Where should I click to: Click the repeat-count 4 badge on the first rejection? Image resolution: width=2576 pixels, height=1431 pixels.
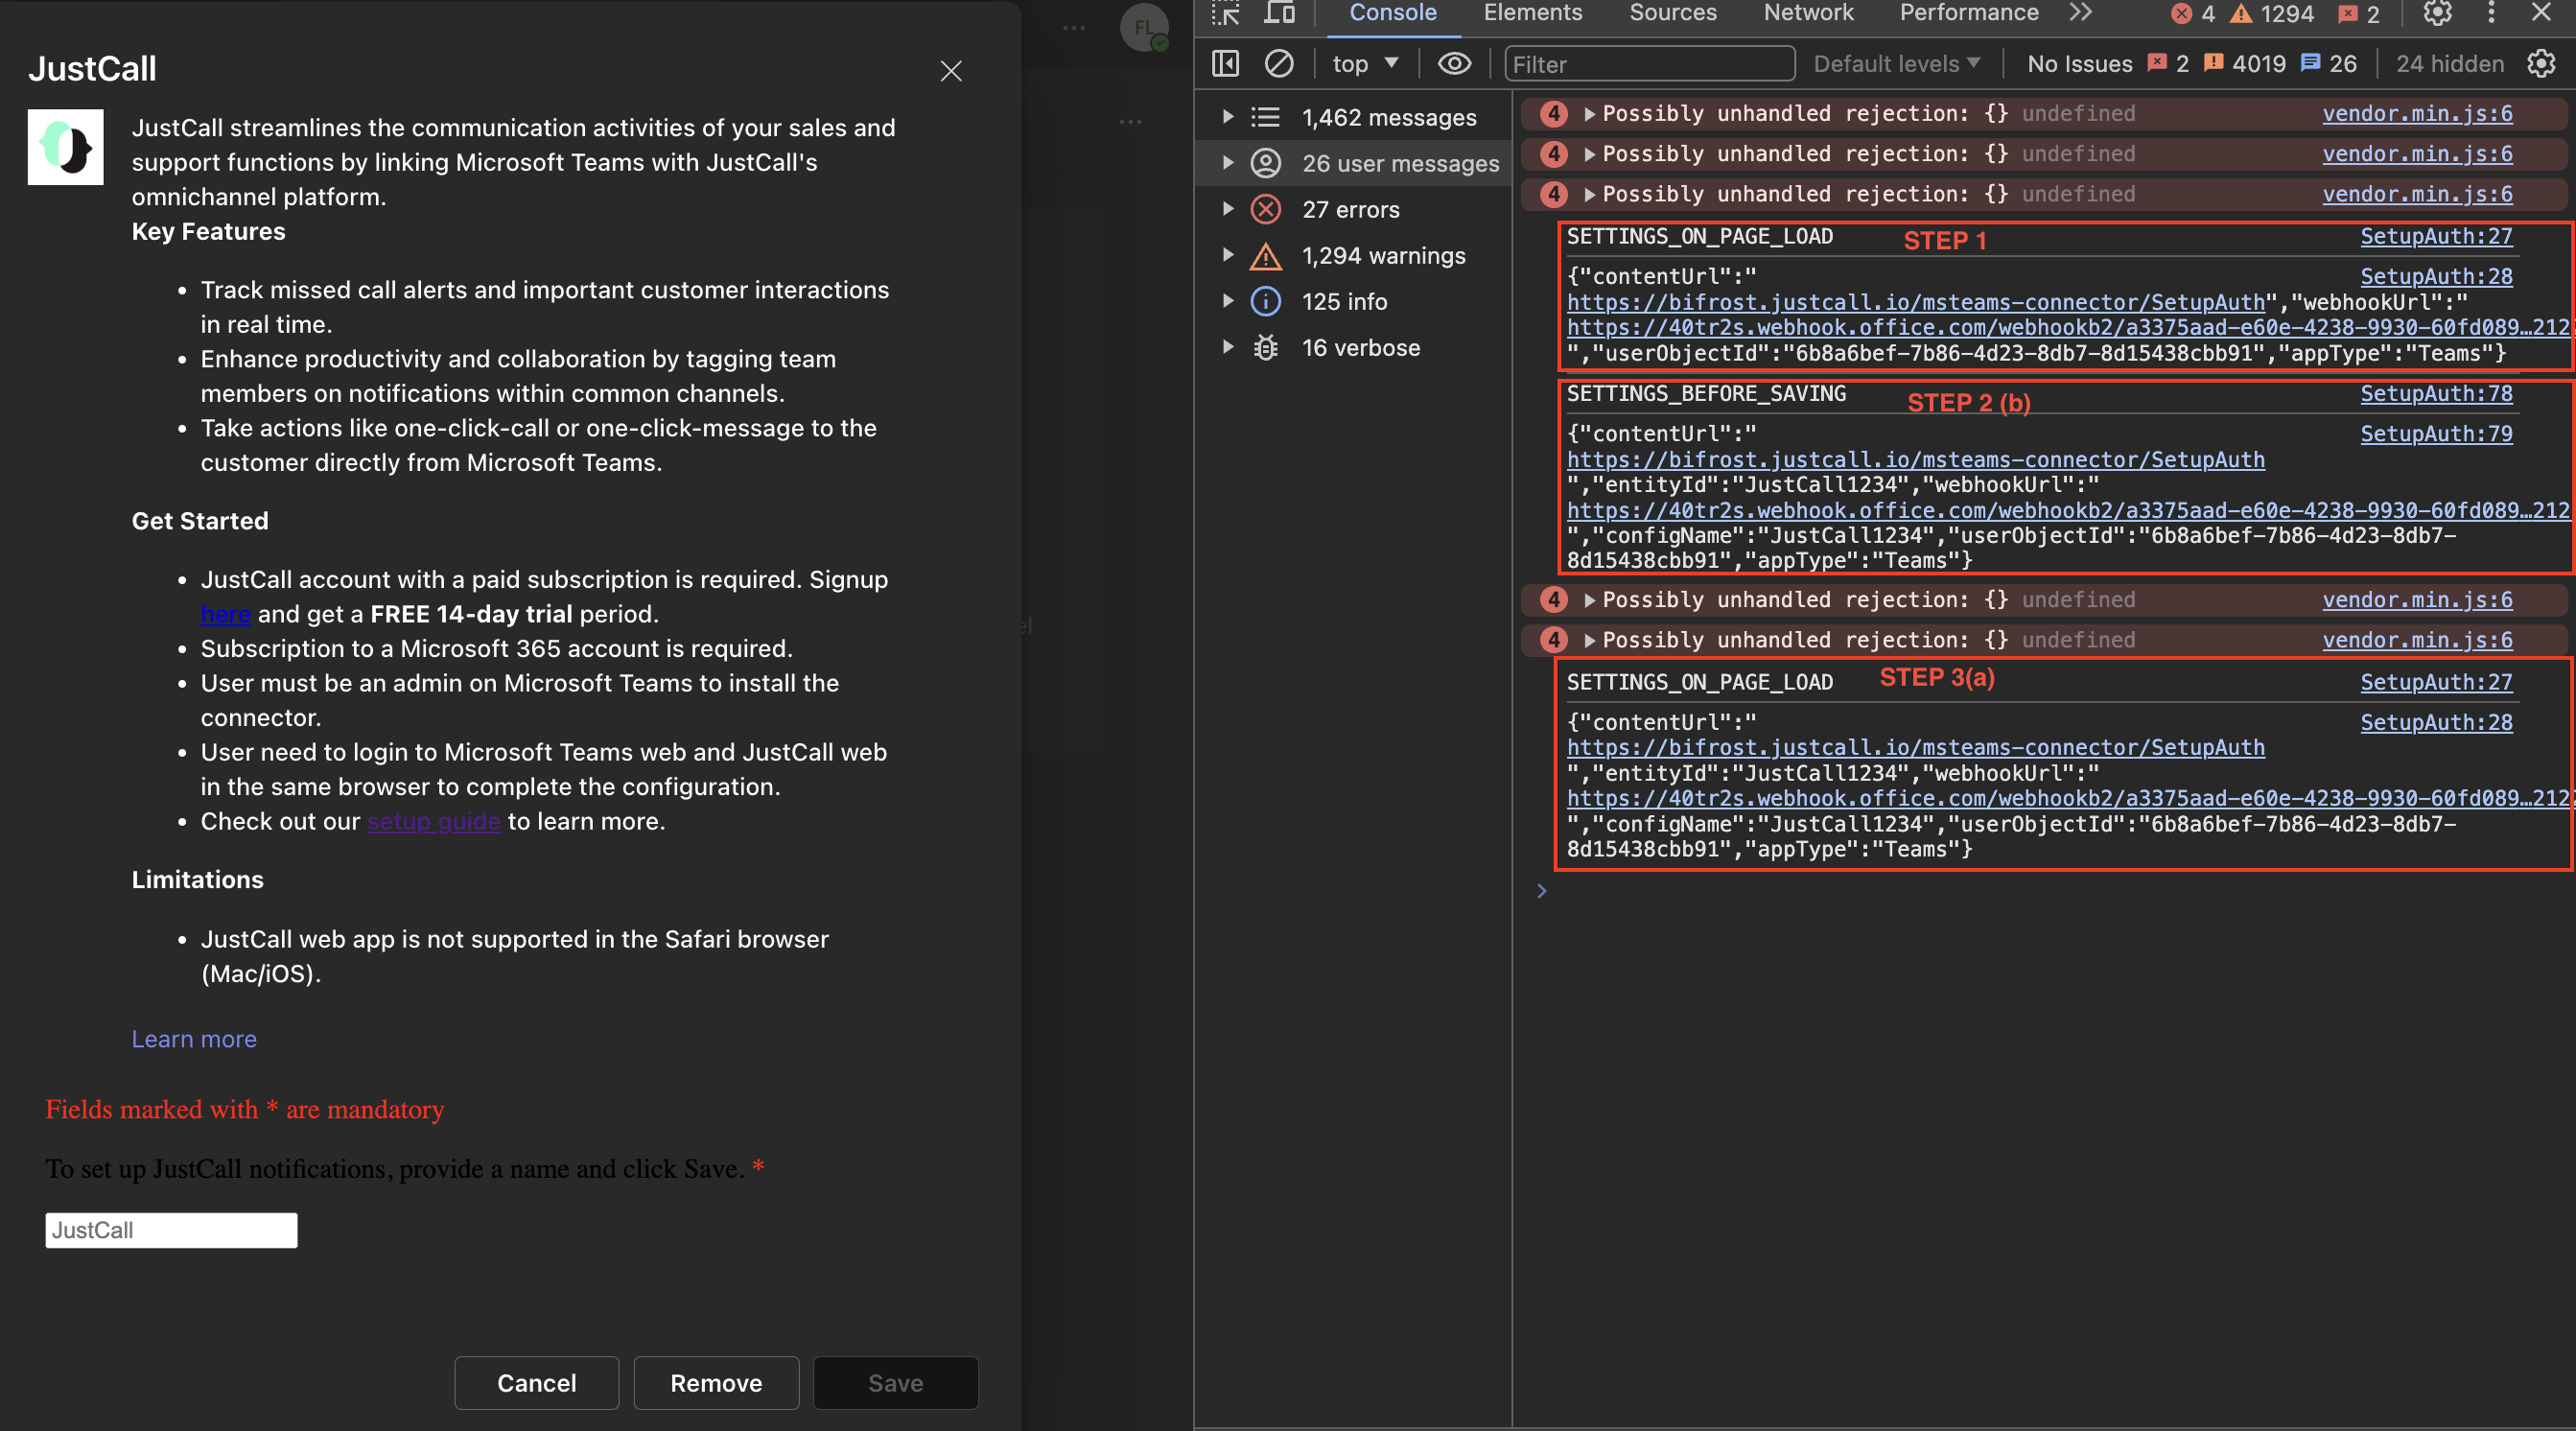click(x=1554, y=114)
